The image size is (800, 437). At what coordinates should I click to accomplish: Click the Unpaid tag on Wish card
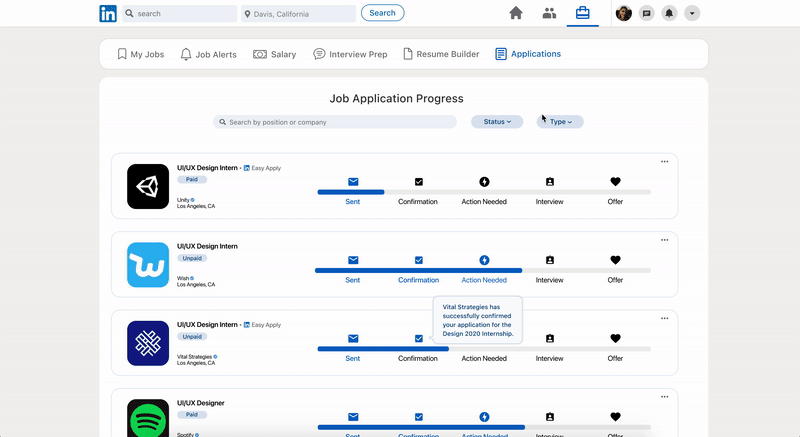click(x=192, y=258)
